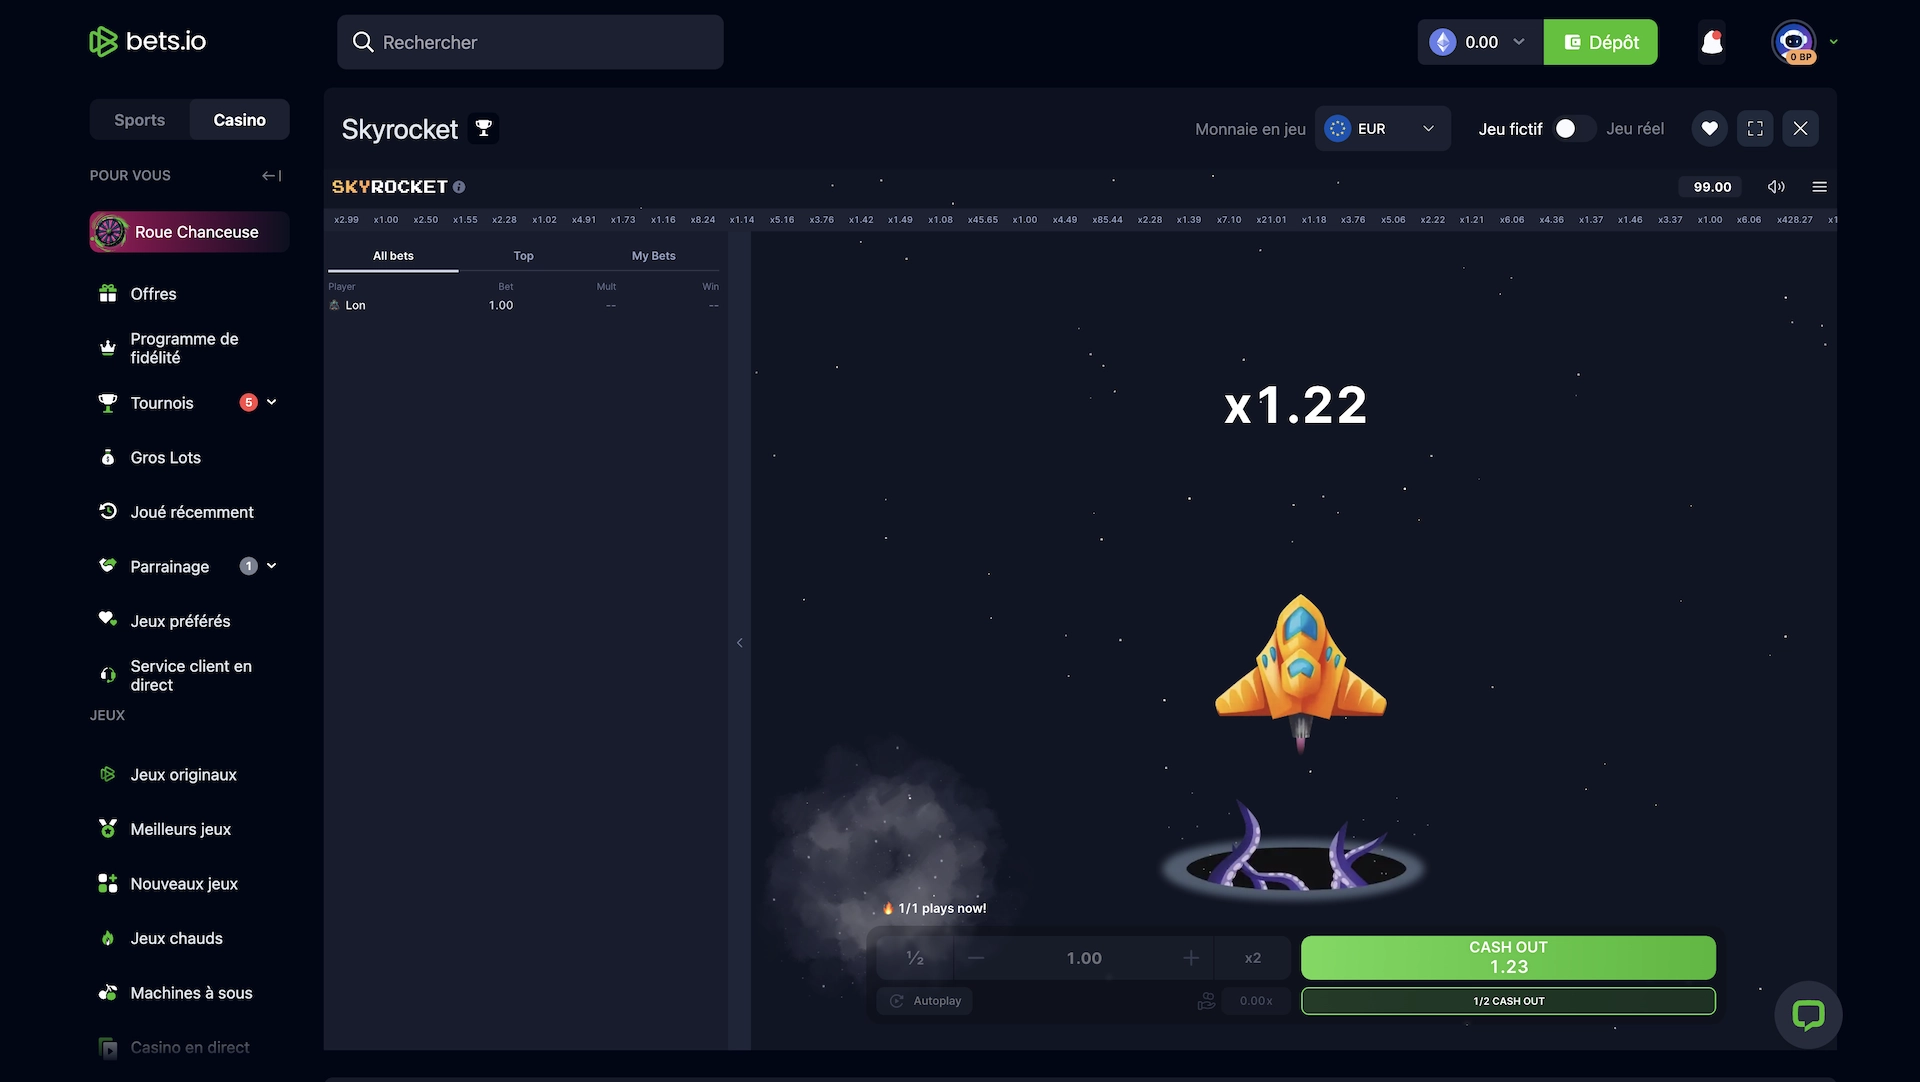Switch from Jeu fictif to Jeu réel
This screenshot has width=1920, height=1082.
1571,128
